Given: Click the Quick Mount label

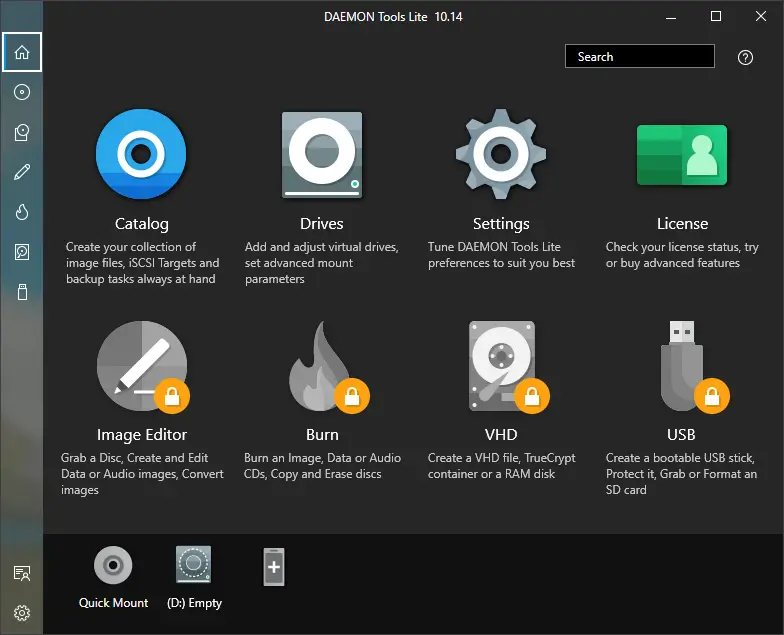Looking at the screenshot, I should click(x=114, y=602).
